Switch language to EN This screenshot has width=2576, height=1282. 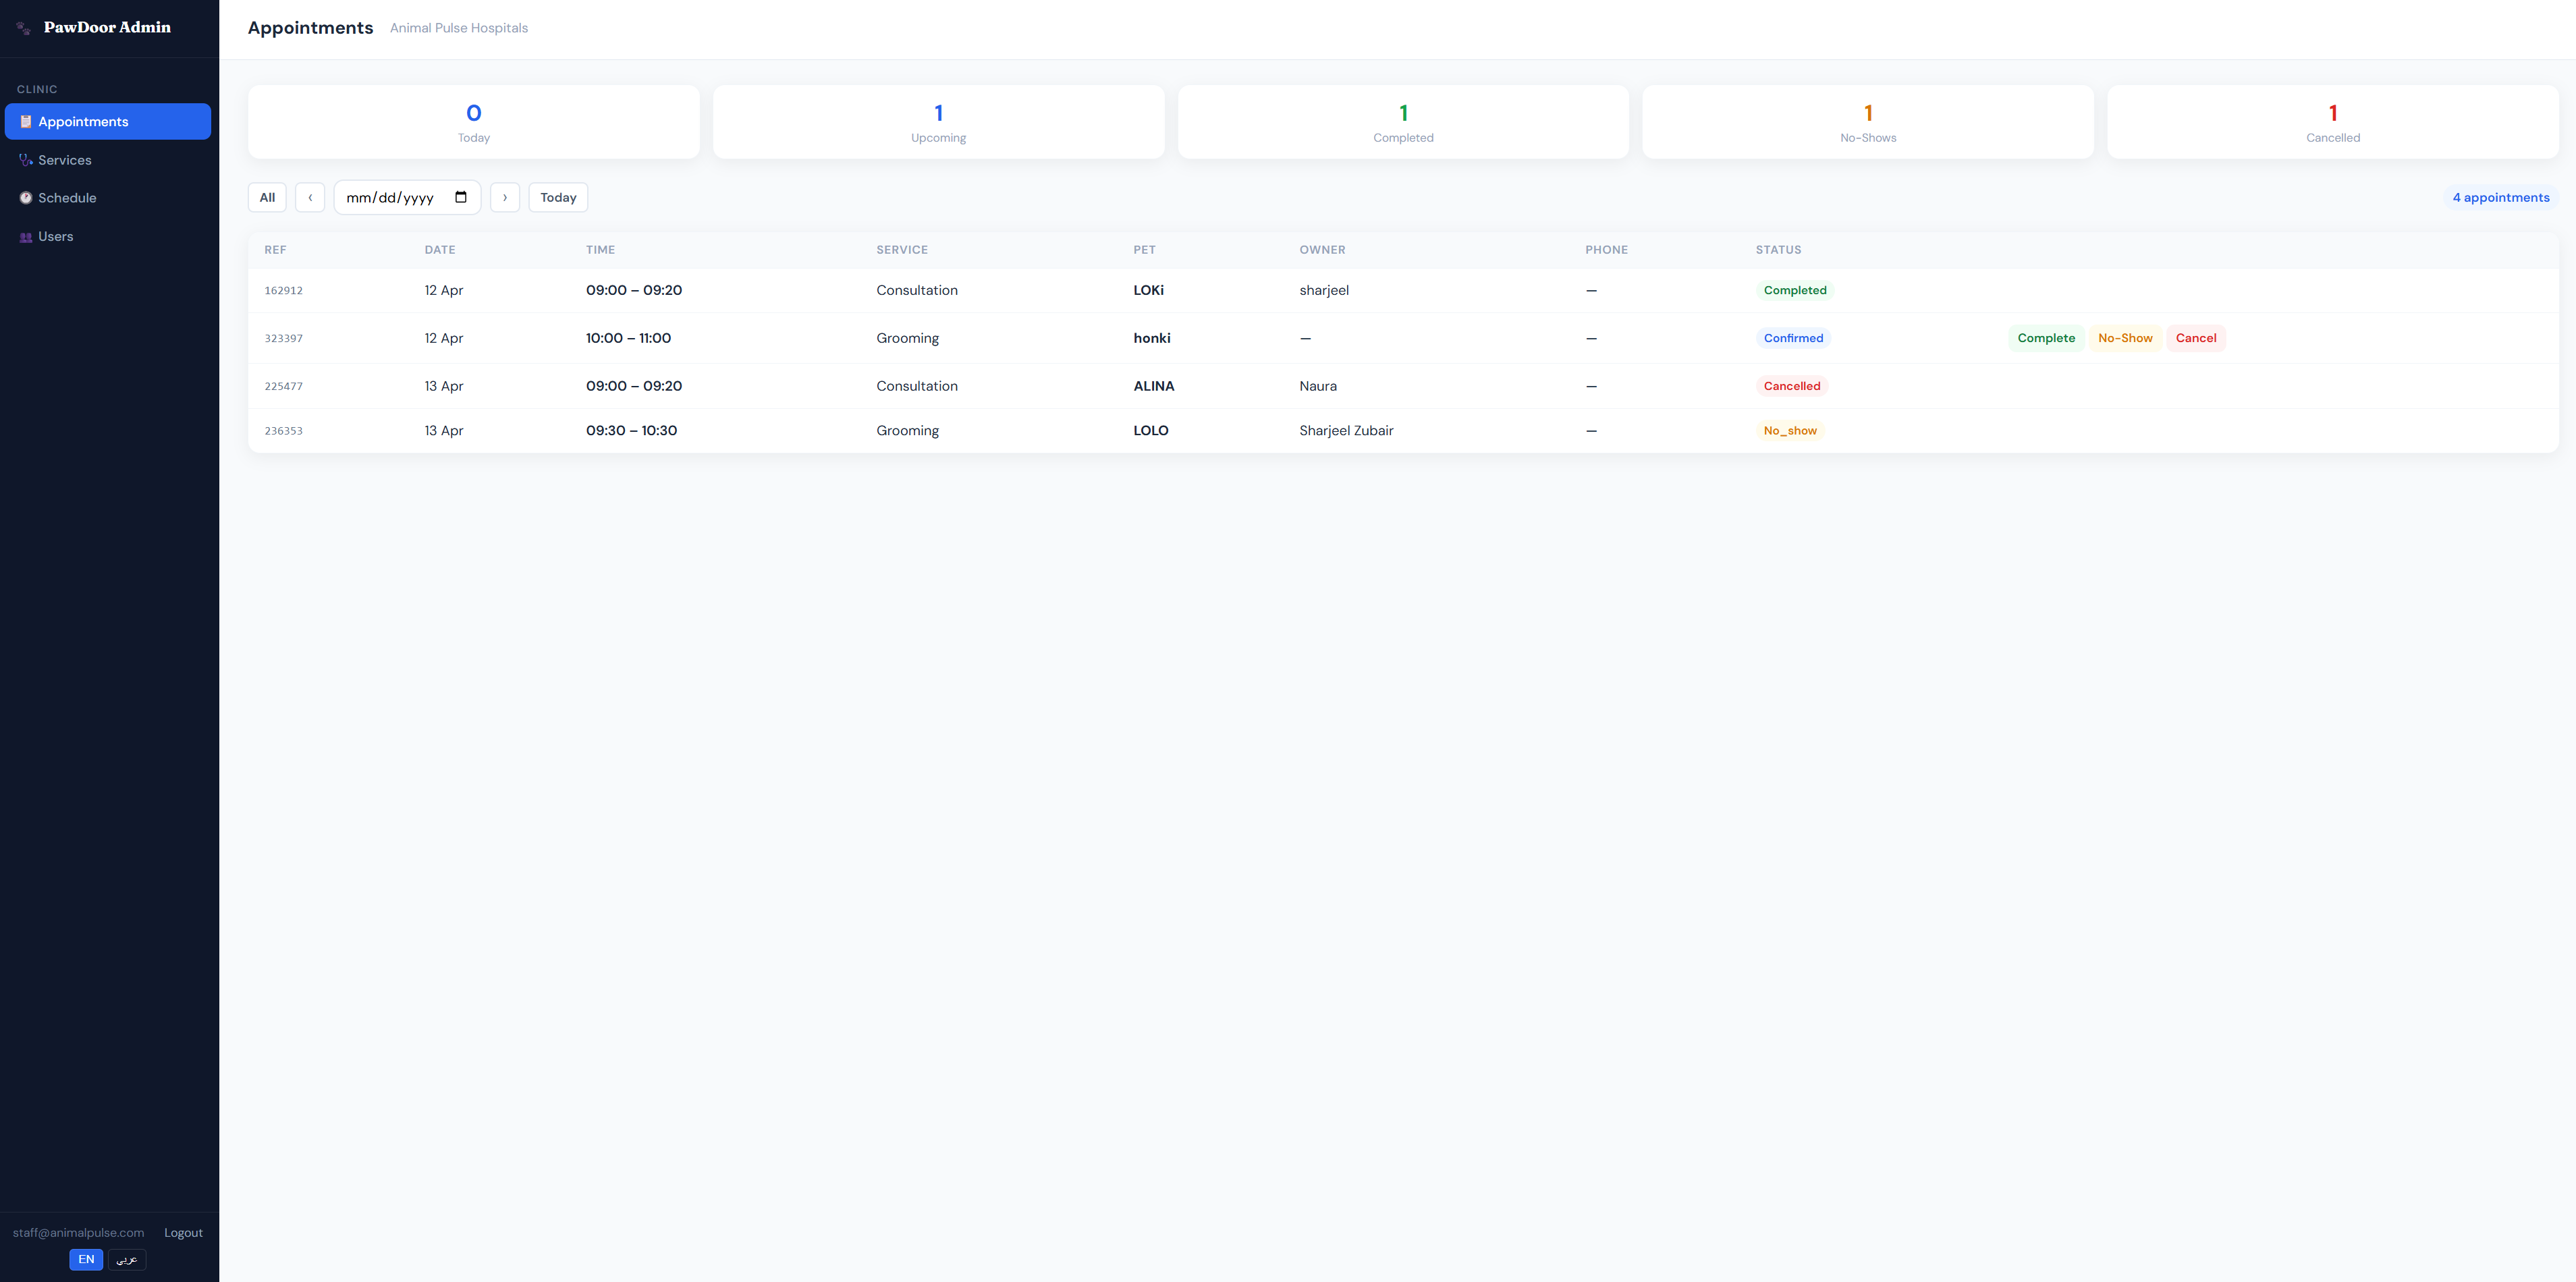tap(86, 1259)
